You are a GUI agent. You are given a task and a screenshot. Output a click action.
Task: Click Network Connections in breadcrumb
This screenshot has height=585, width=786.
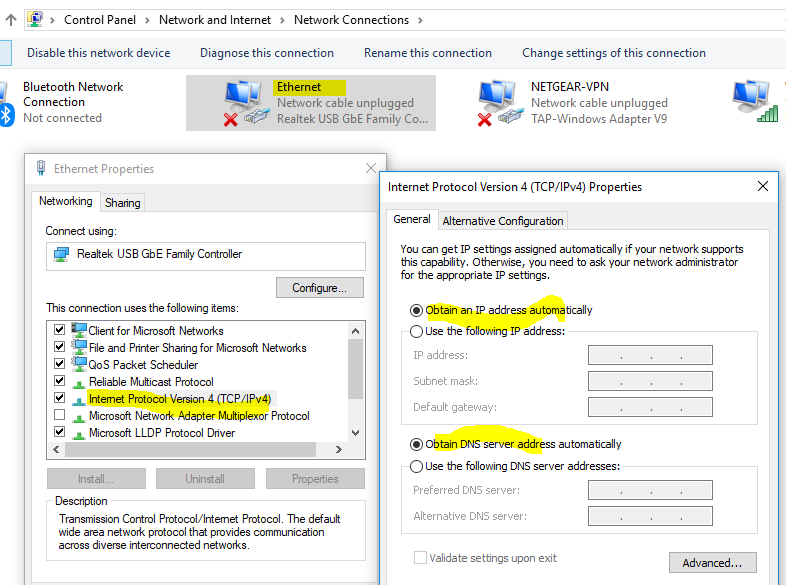pyautogui.click(x=351, y=20)
